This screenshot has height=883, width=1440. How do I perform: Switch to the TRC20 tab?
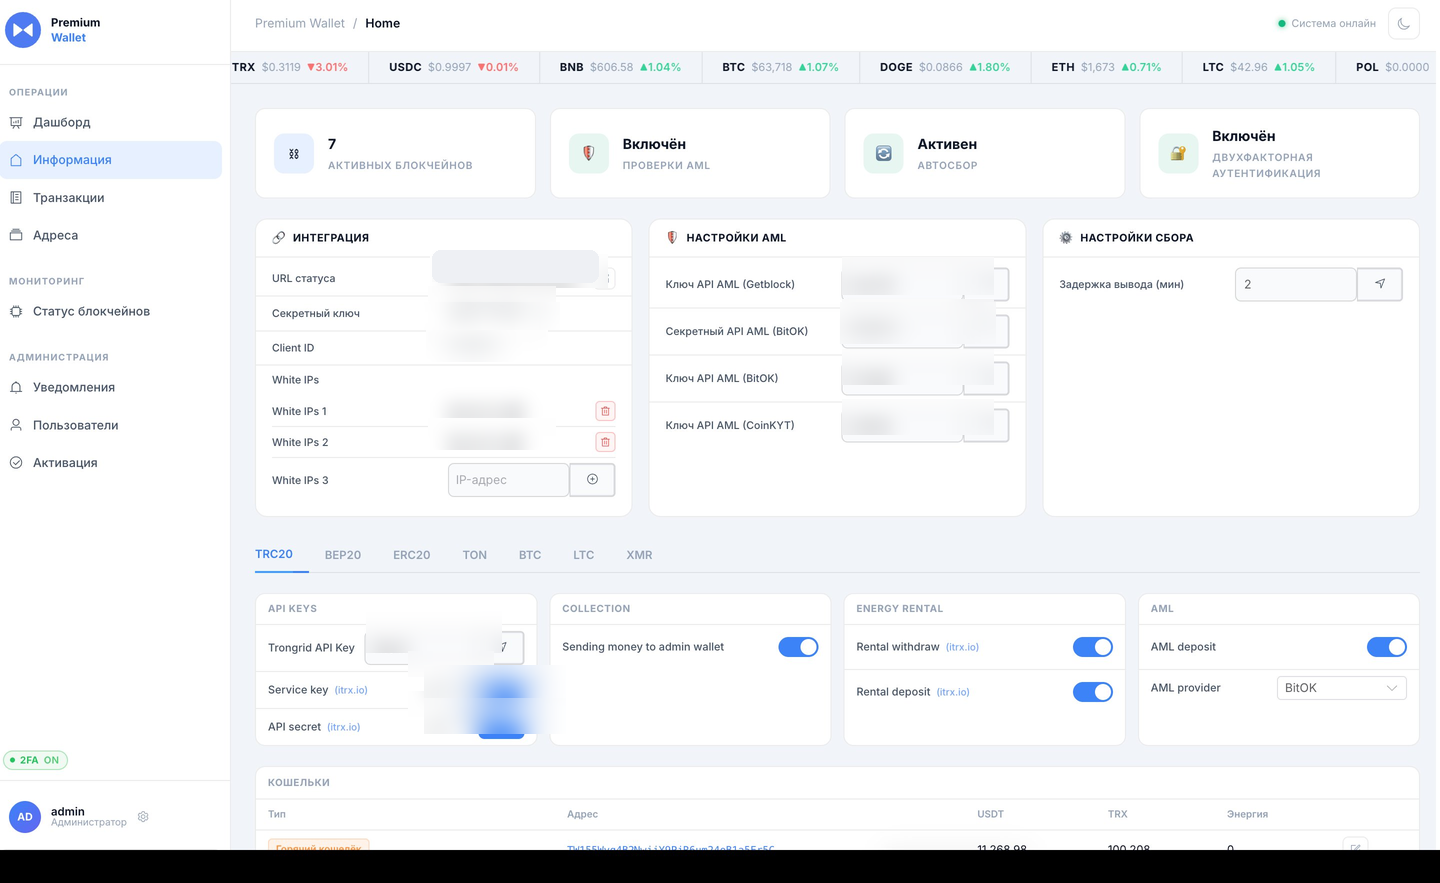click(274, 554)
